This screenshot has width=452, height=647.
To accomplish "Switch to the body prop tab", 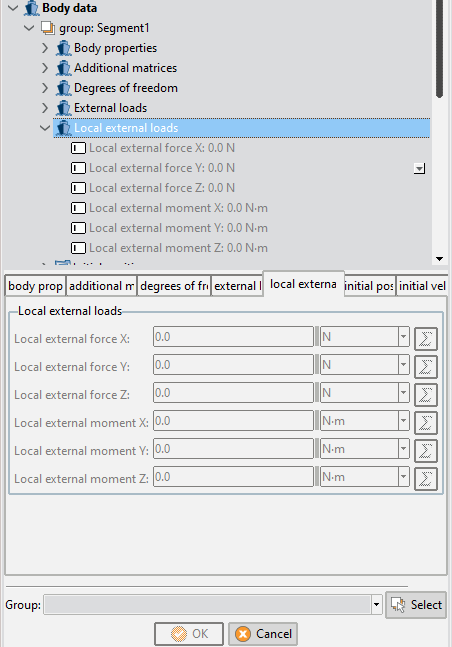I will click(x=35, y=286).
